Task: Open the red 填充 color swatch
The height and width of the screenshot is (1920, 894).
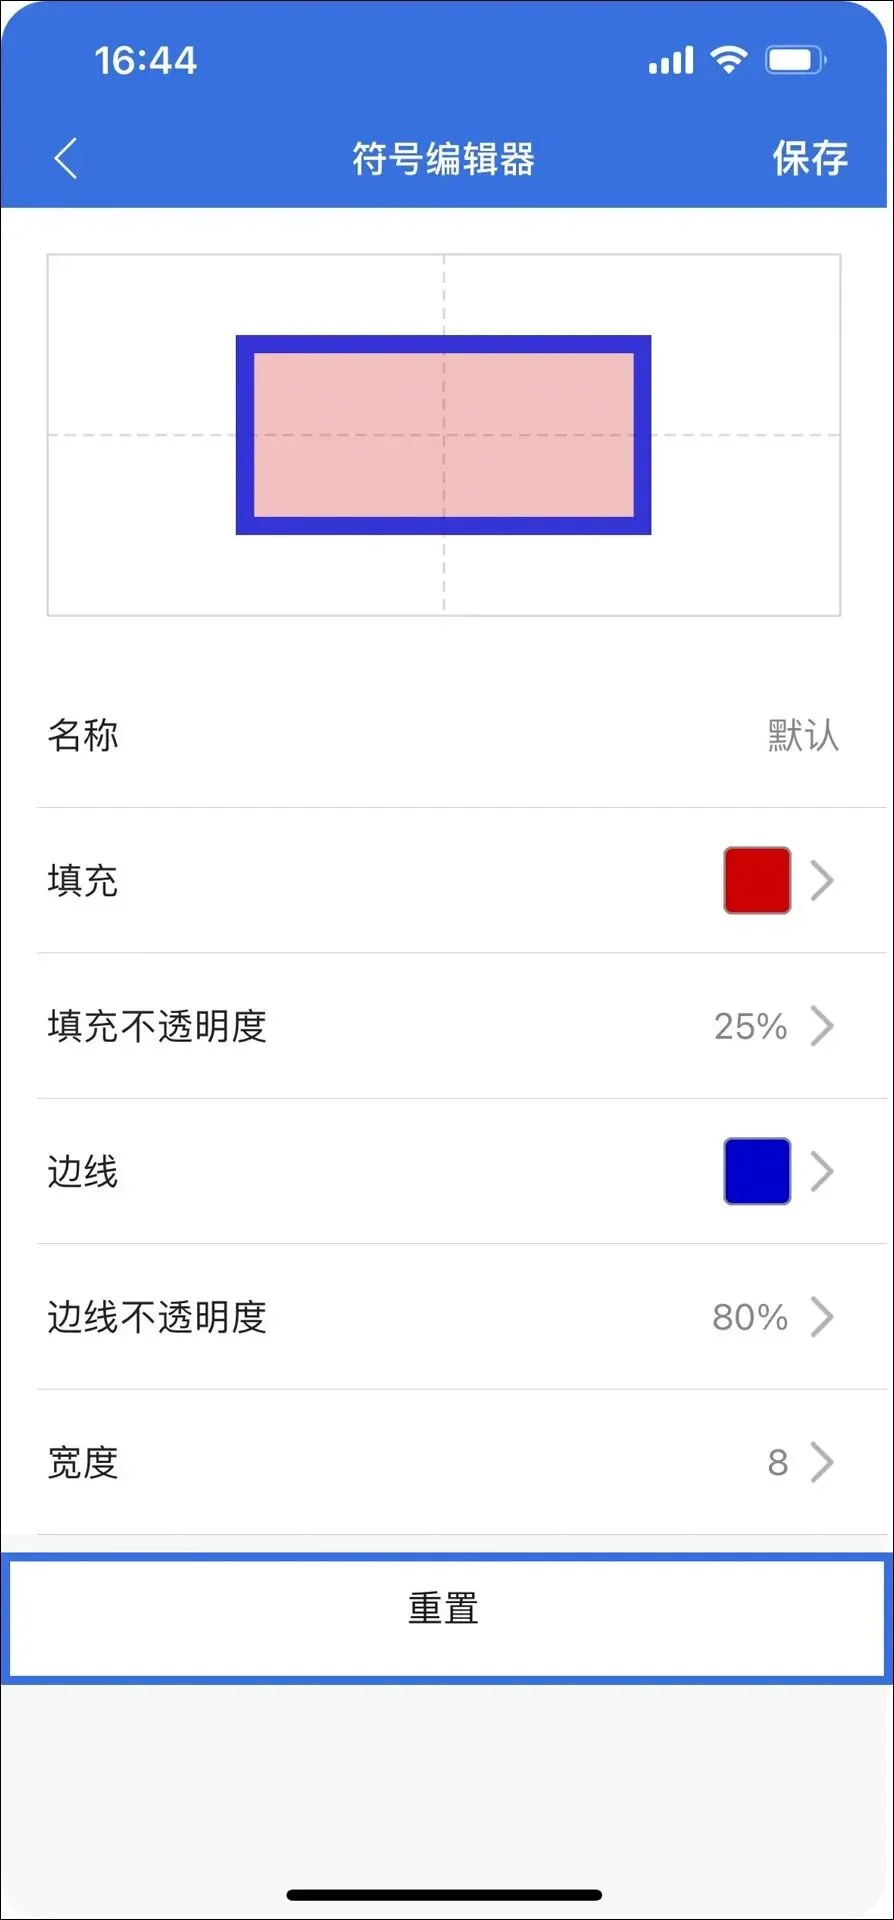Action: 757,880
